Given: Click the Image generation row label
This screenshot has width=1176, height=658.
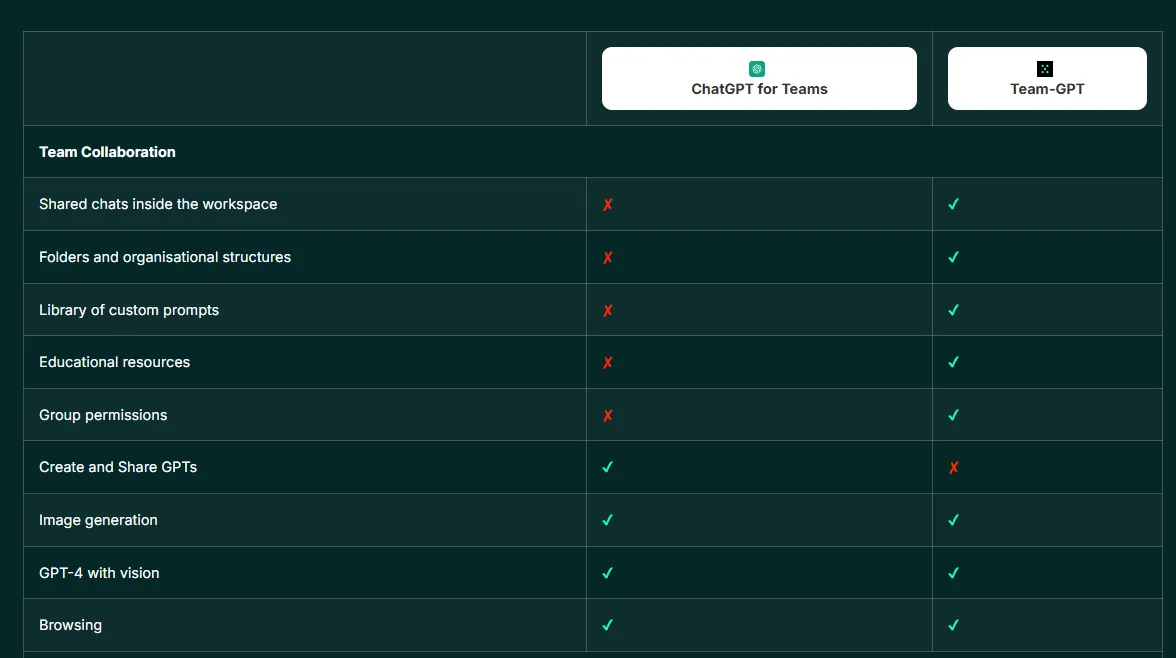Looking at the screenshot, I should 98,520.
